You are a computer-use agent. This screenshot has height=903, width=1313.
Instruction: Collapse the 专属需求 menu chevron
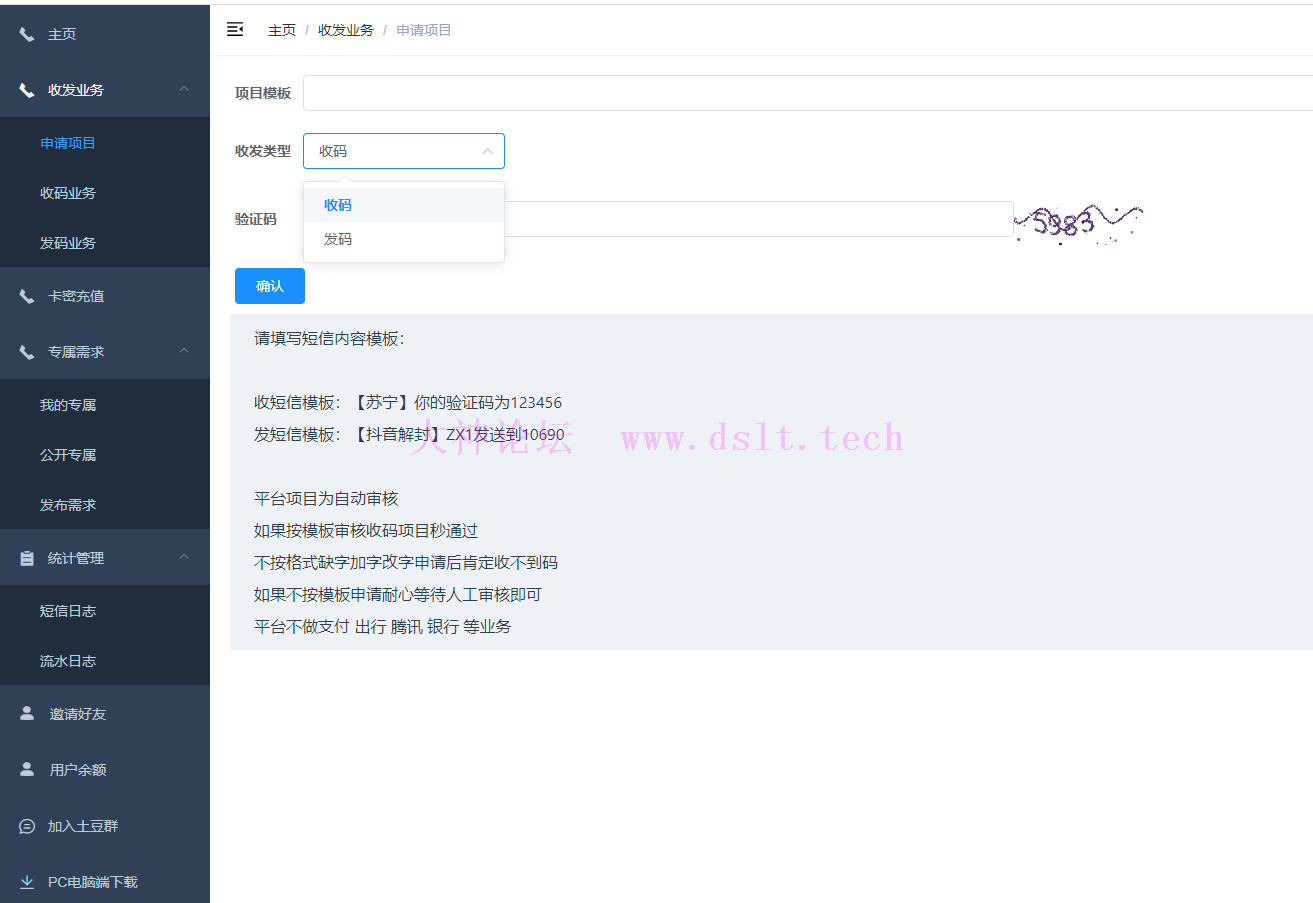click(x=184, y=352)
